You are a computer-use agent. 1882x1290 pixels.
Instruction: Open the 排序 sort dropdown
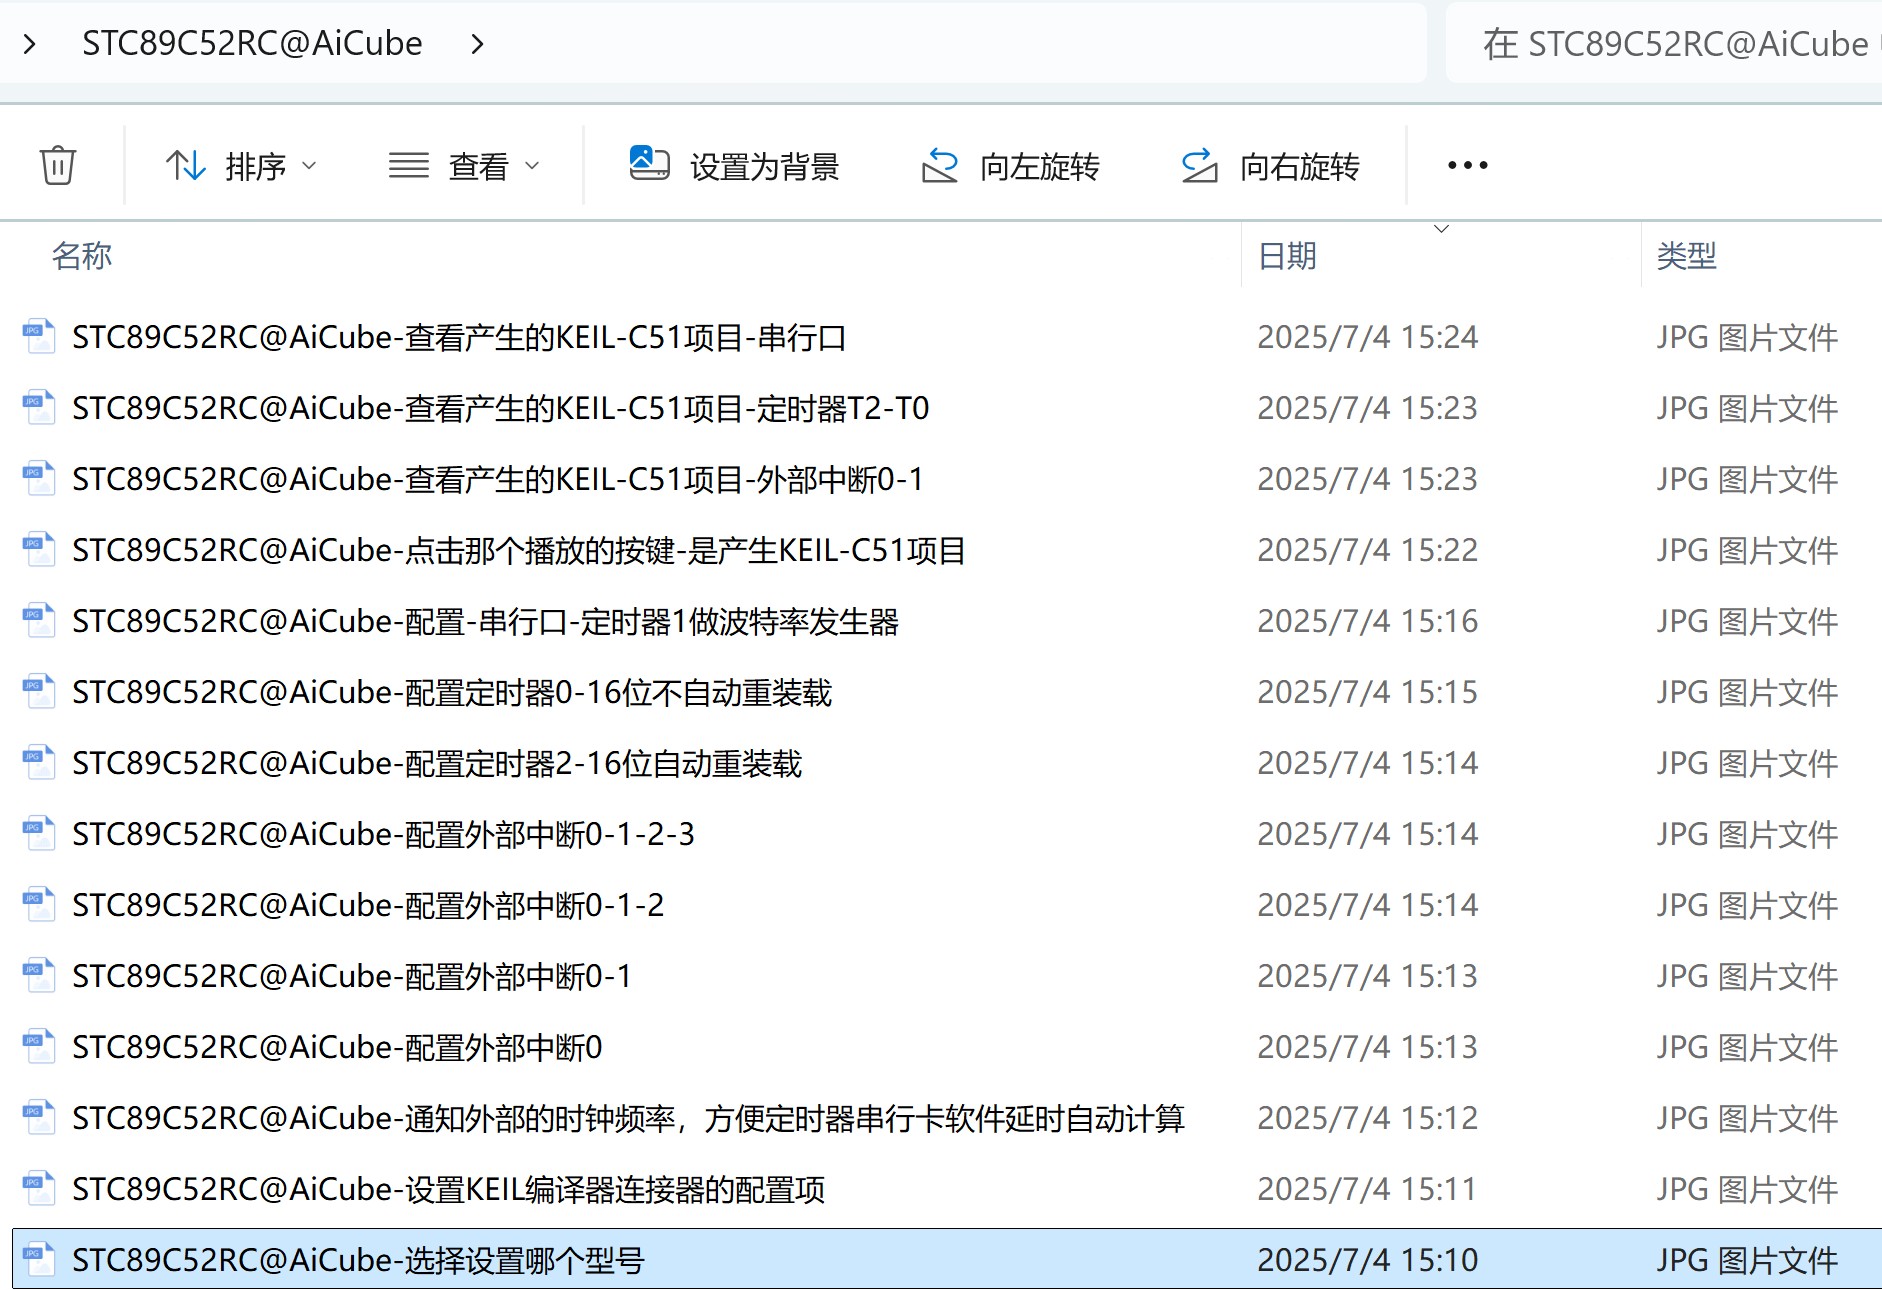(x=241, y=166)
